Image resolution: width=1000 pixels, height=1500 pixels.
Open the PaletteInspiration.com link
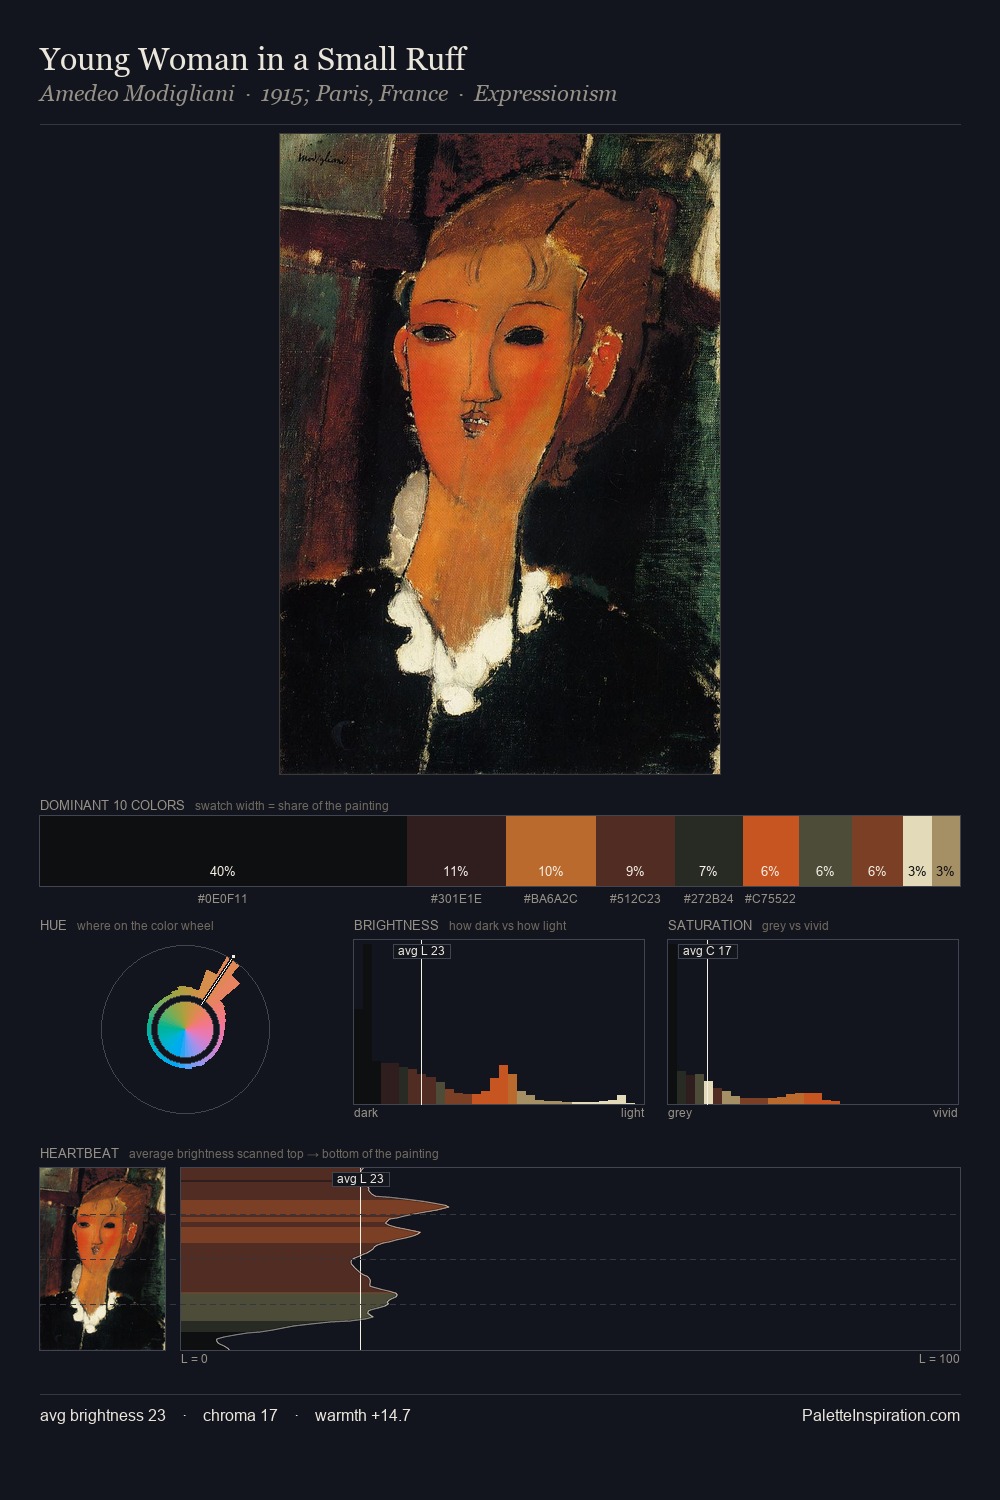(x=881, y=1415)
